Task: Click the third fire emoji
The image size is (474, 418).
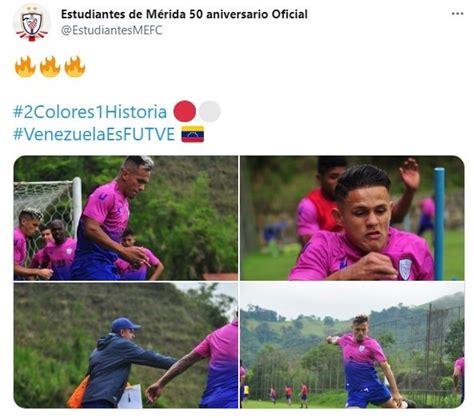Action: (x=75, y=67)
